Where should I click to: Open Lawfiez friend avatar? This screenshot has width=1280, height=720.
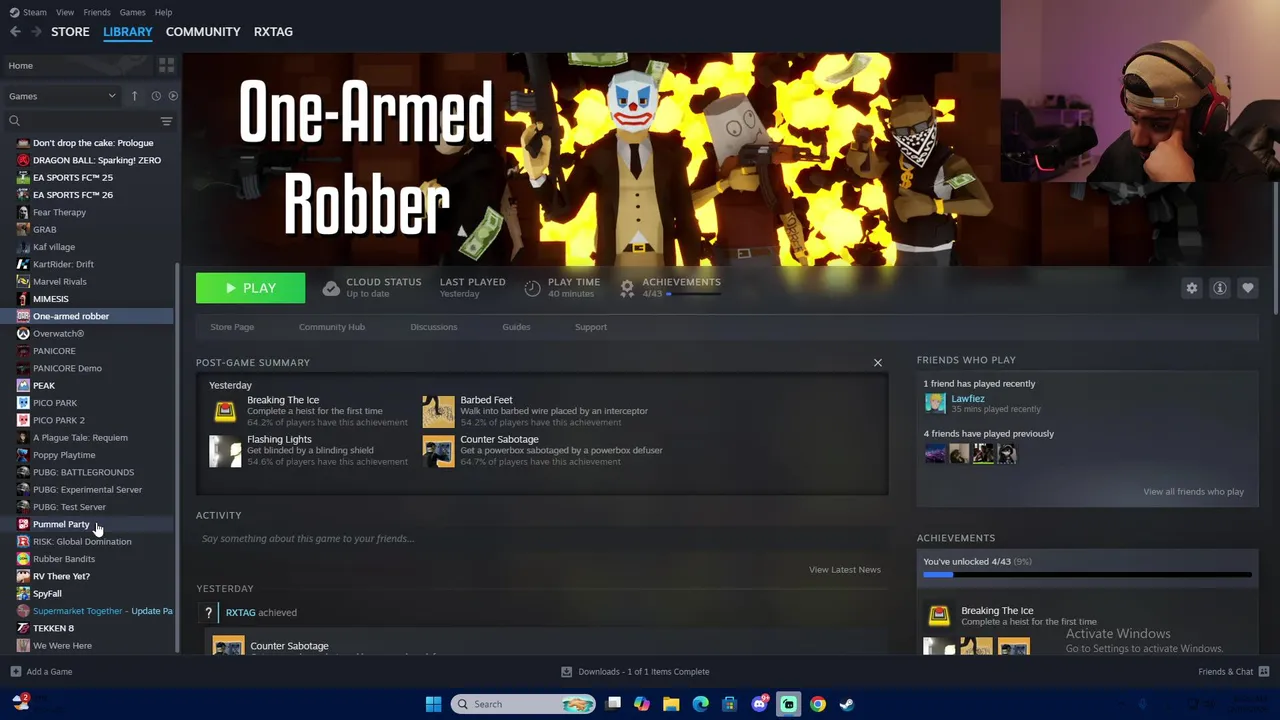(x=935, y=402)
